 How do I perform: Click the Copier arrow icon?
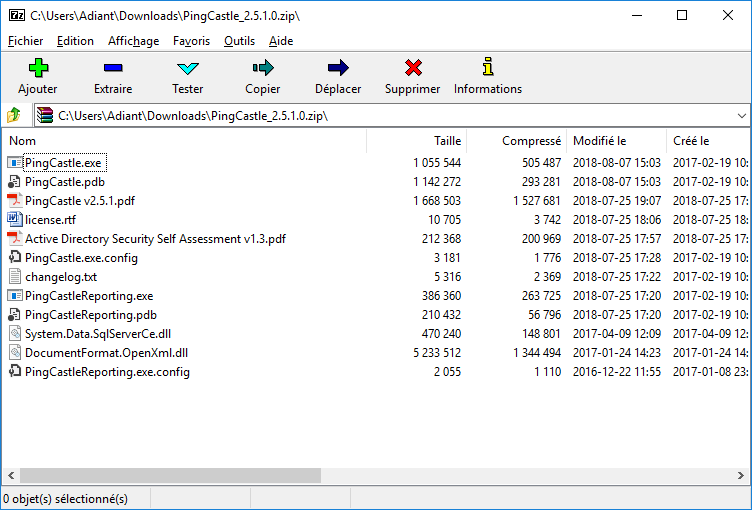pyautogui.click(x=263, y=68)
